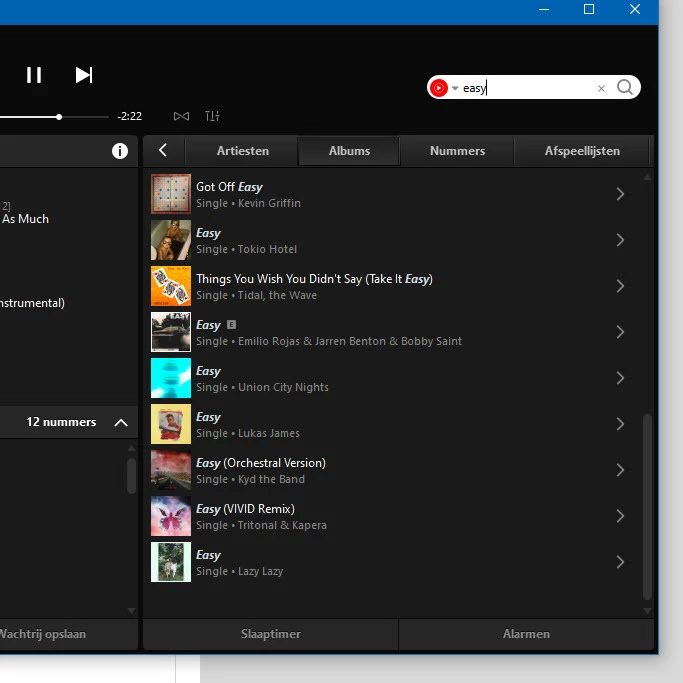
Task: Open Lukas James Easy cover thumbnail
Action: click(x=171, y=424)
